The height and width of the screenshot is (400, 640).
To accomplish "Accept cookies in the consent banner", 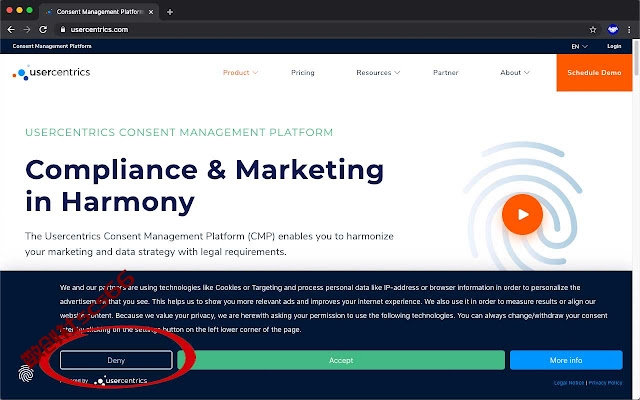I will [x=341, y=360].
